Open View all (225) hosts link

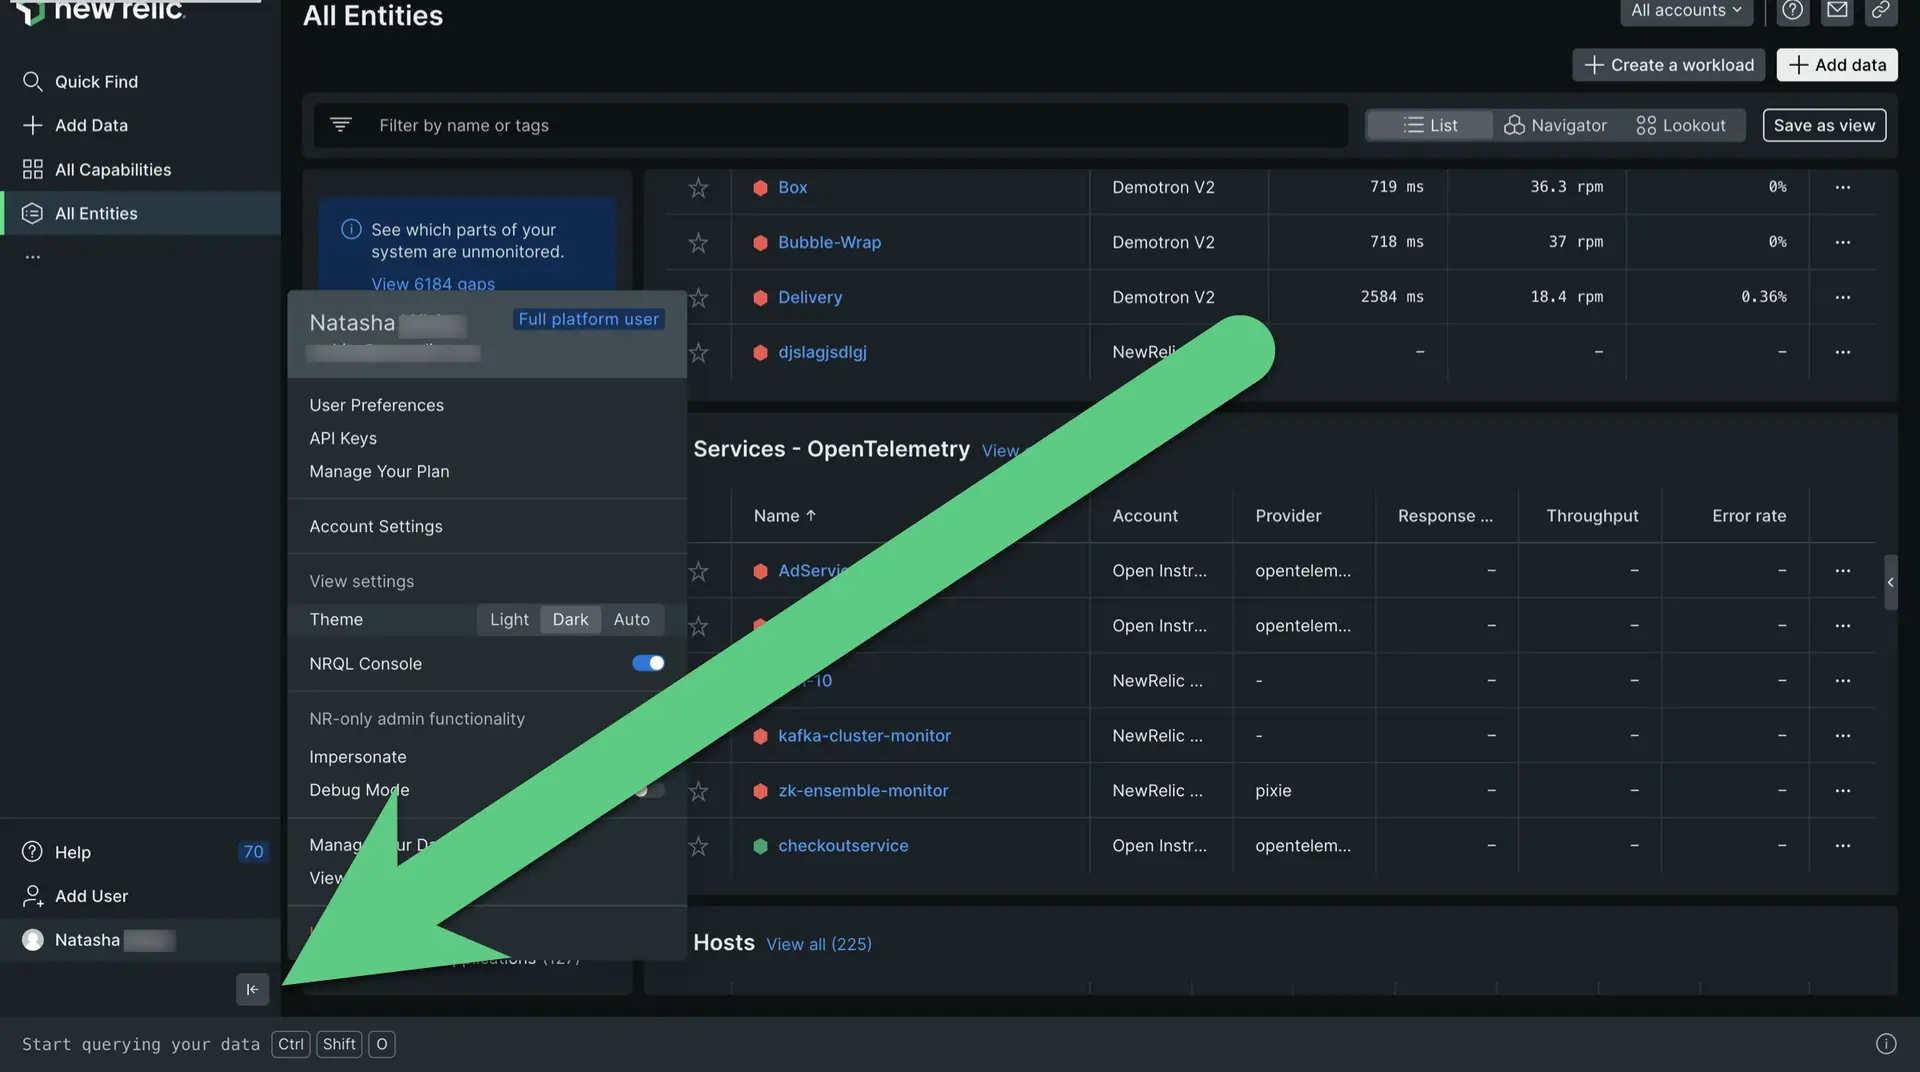click(818, 943)
